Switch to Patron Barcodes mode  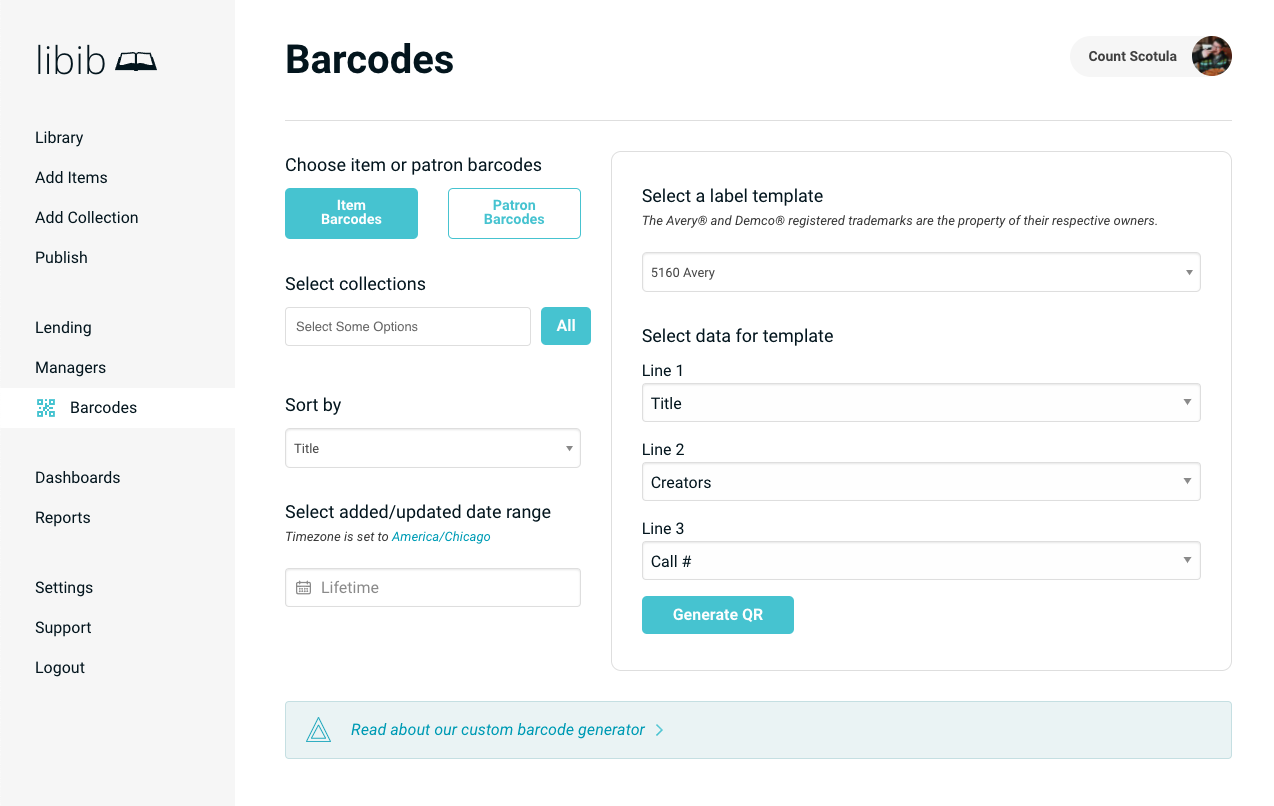[514, 213]
